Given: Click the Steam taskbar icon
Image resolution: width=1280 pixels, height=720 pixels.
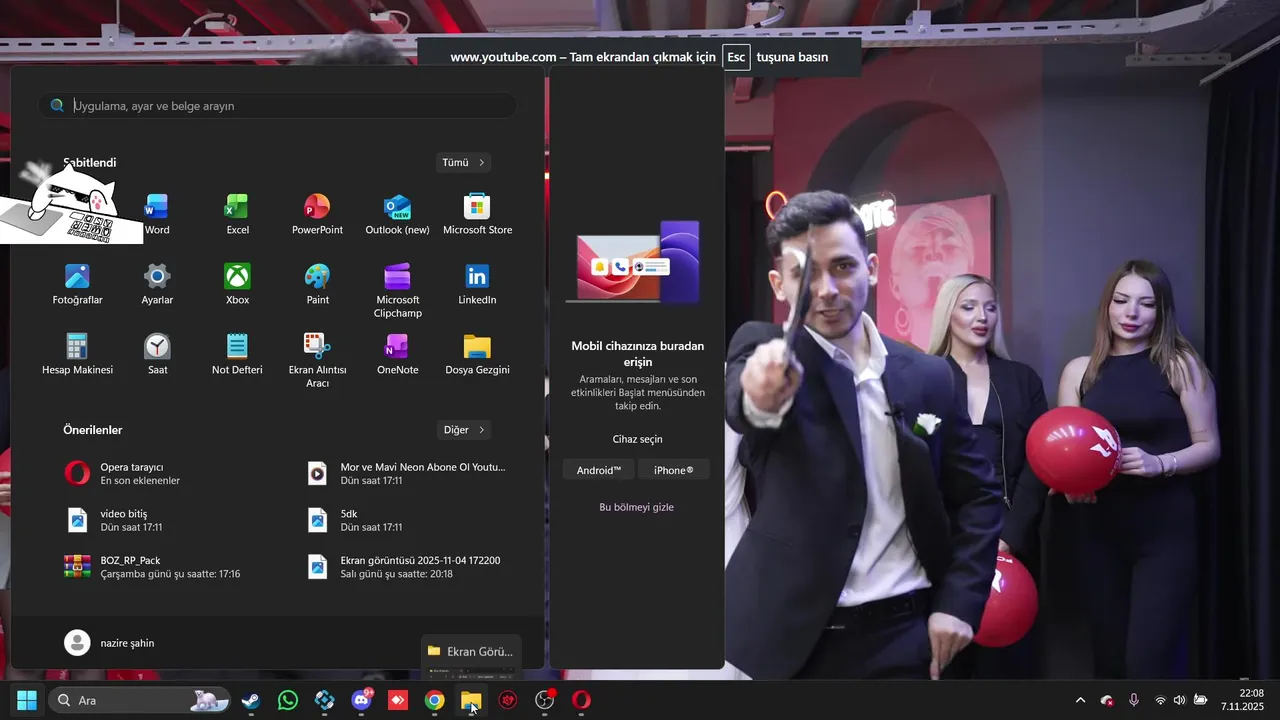Looking at the screenshot, I should pyautogui.click(x=251, y=700).
